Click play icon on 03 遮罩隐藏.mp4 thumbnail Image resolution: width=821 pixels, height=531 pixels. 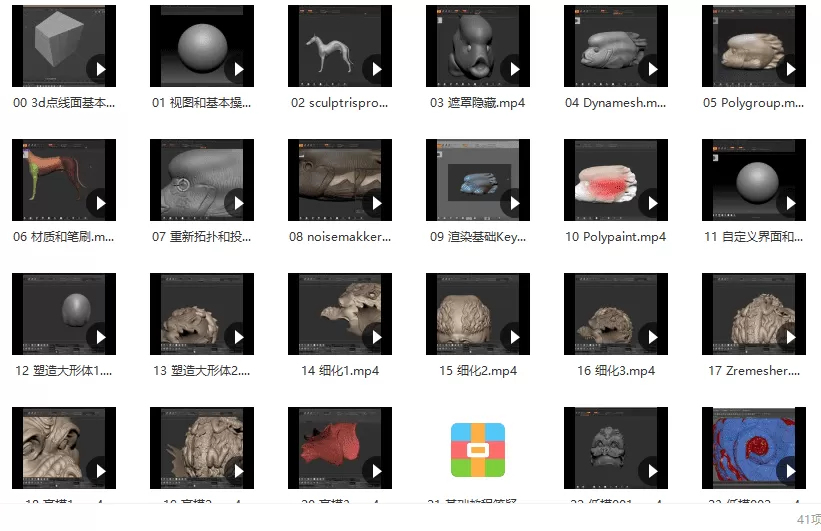coord(513,69)
